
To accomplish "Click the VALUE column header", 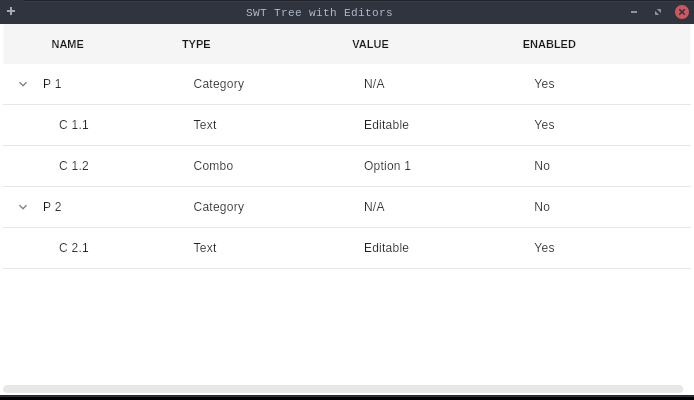I will [x=370, y=44].
